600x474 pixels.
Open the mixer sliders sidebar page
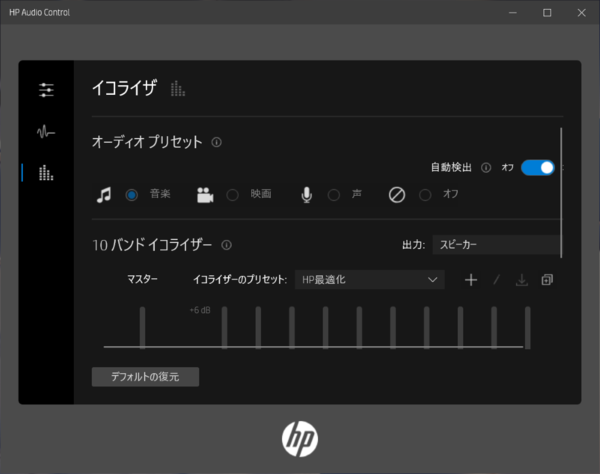pyautogui.click(x=46, y=90)
